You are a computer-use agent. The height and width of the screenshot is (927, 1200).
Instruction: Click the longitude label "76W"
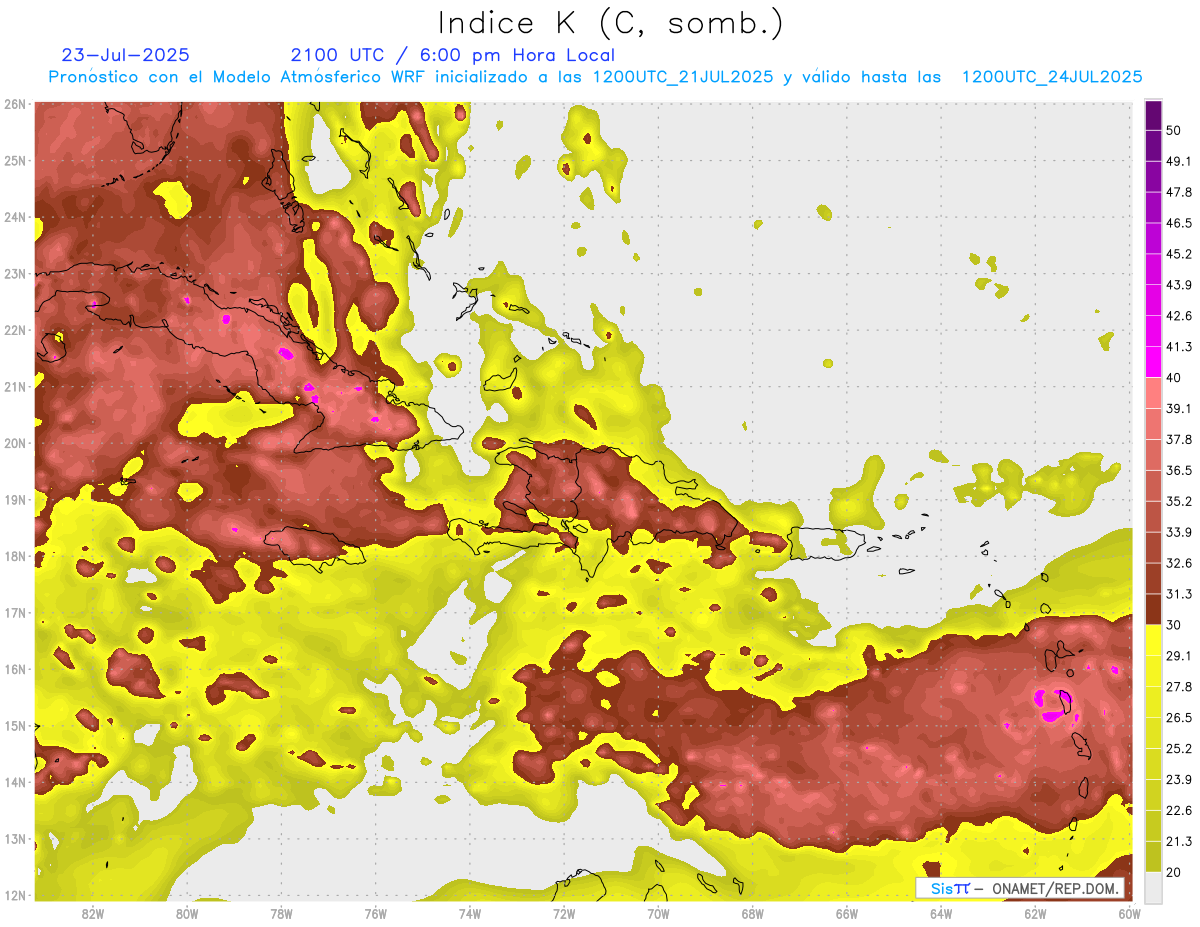click(376, 914)
